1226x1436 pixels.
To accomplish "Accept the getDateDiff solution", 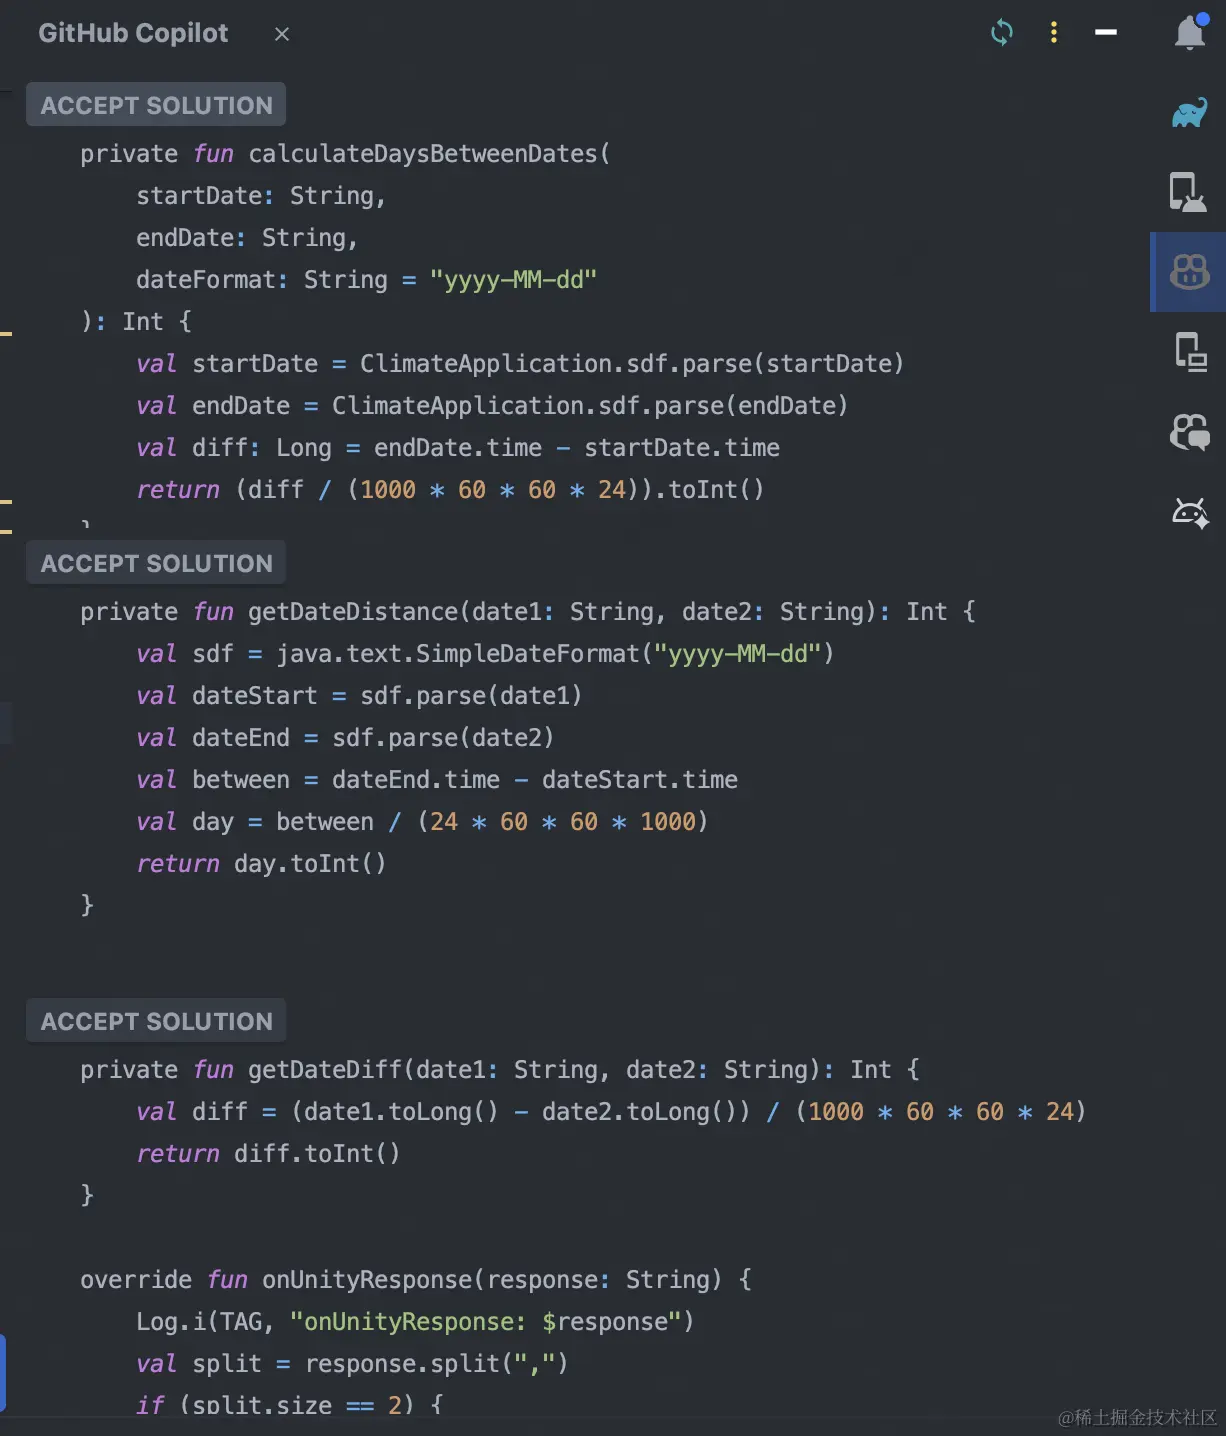I will point(155,1020).
